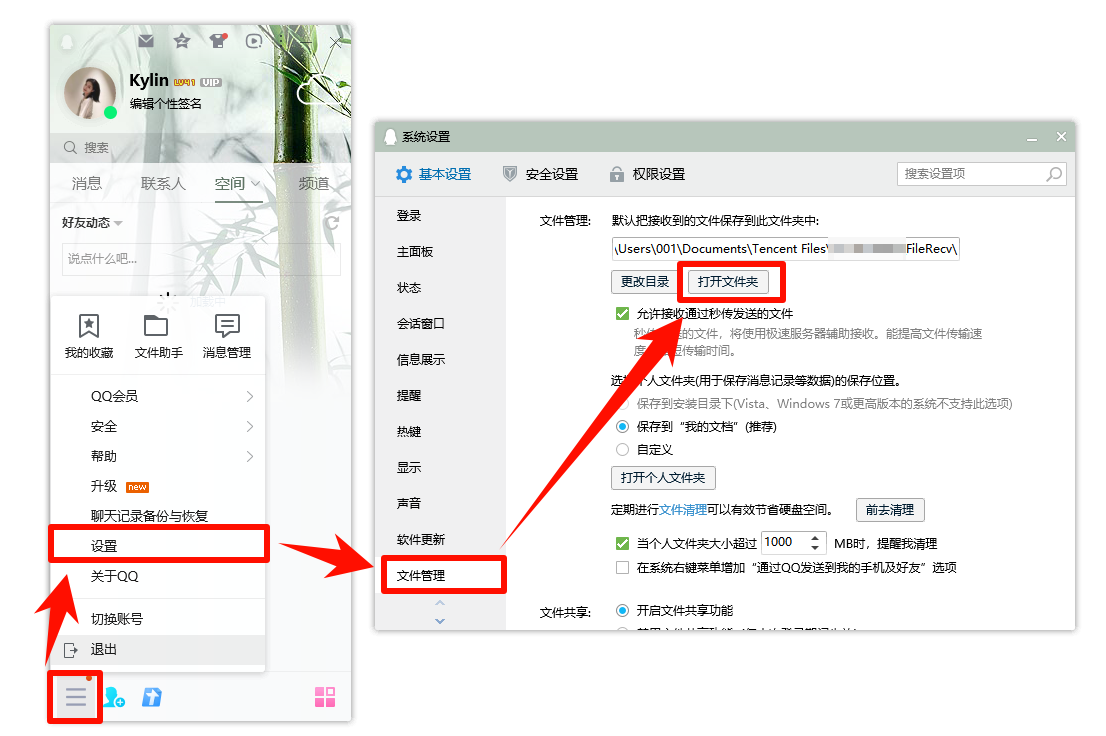Open the blue file transfer icon at bottom
Viewport: 1106px width, 736px height.
pyautogui.click(x=152, y=697)
